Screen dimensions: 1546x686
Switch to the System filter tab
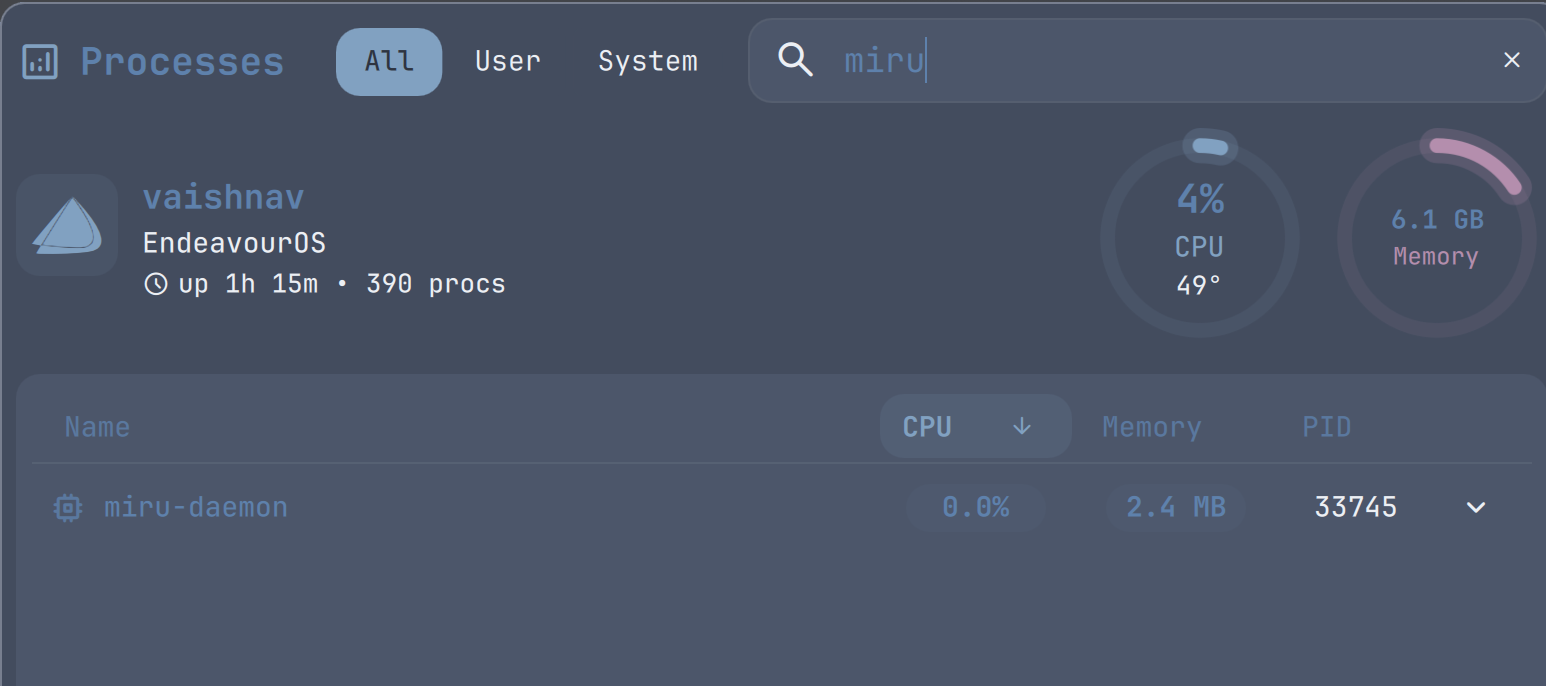click(x=648, y=62)
